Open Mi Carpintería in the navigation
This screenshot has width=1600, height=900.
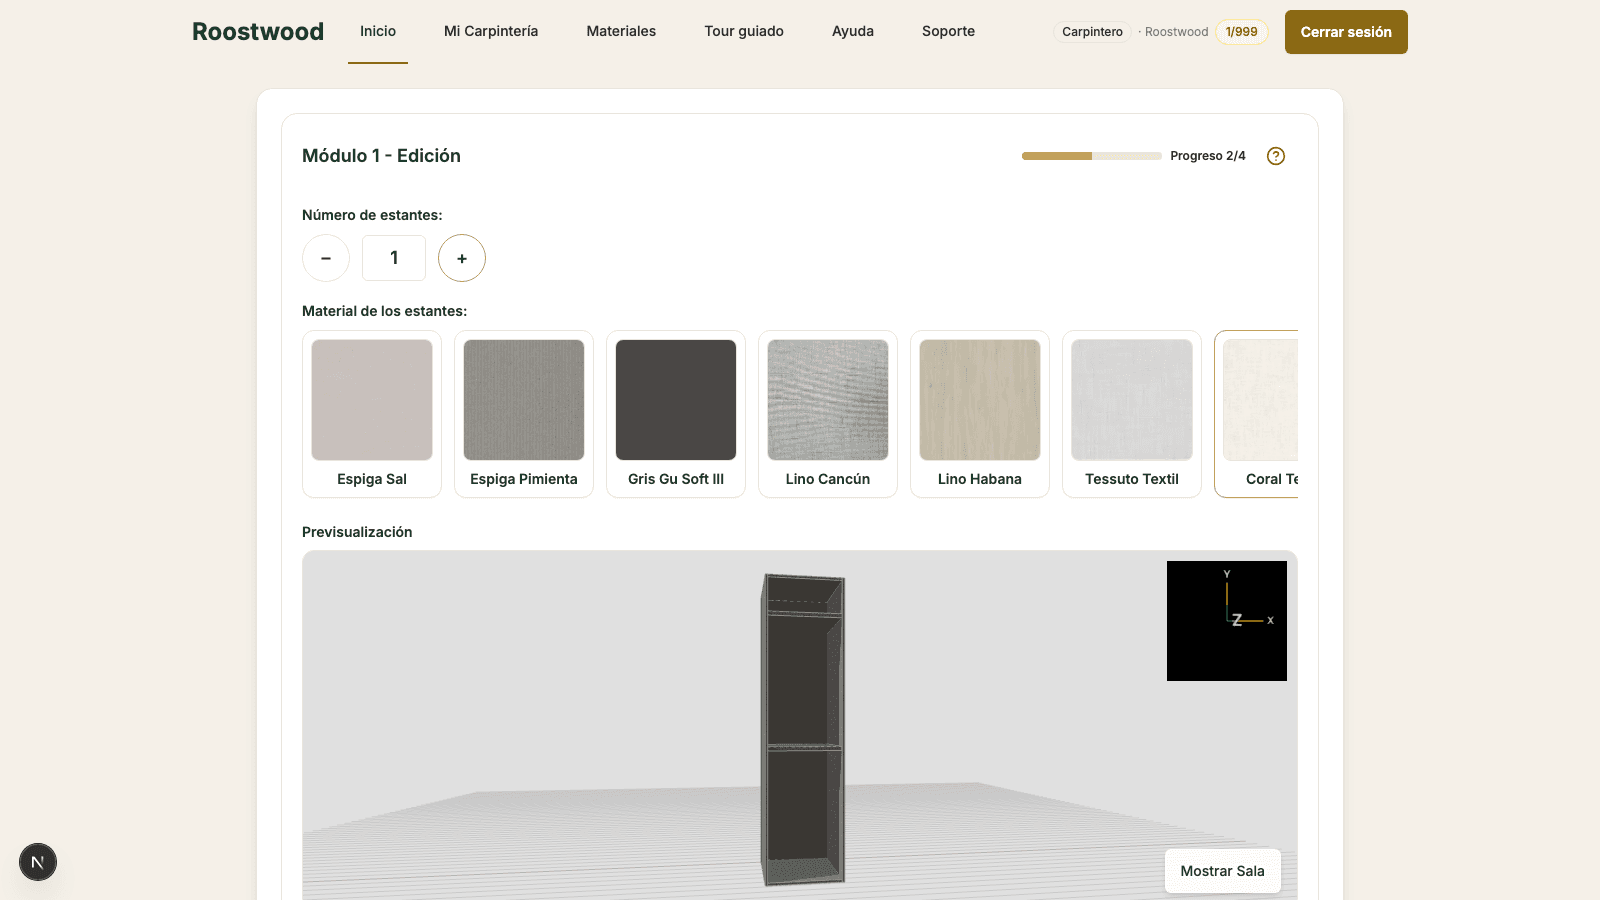pyautogui.click(x=491, y=31)
